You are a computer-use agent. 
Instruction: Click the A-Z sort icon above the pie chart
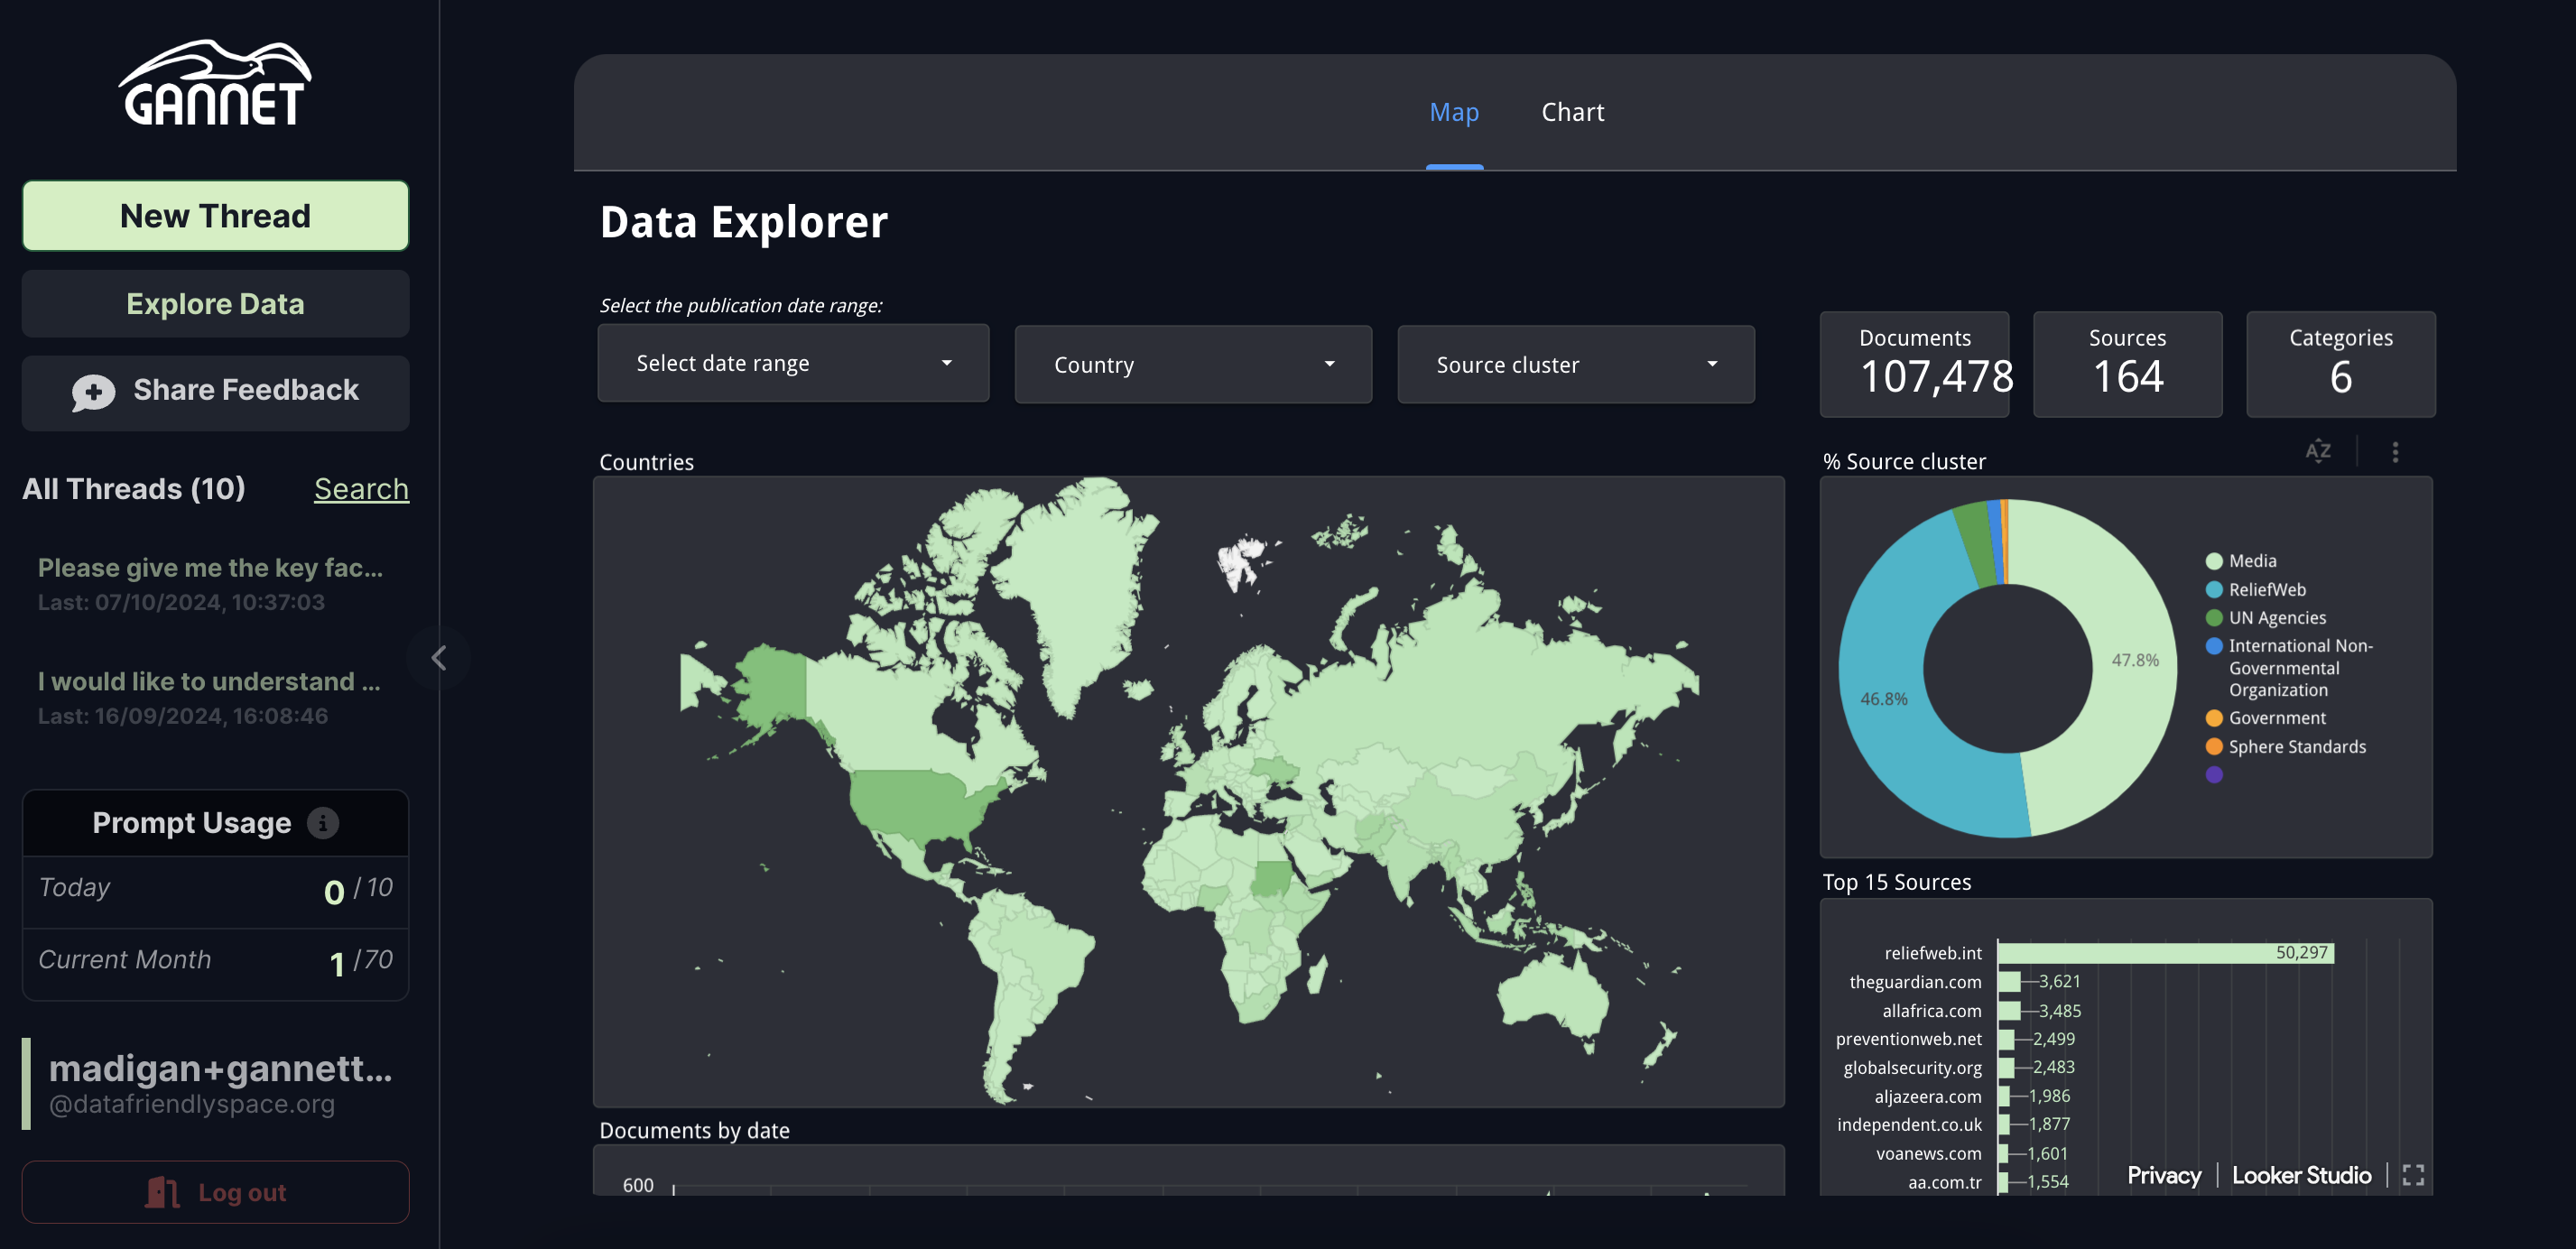pyautogui.click(x=2317, y=451)
